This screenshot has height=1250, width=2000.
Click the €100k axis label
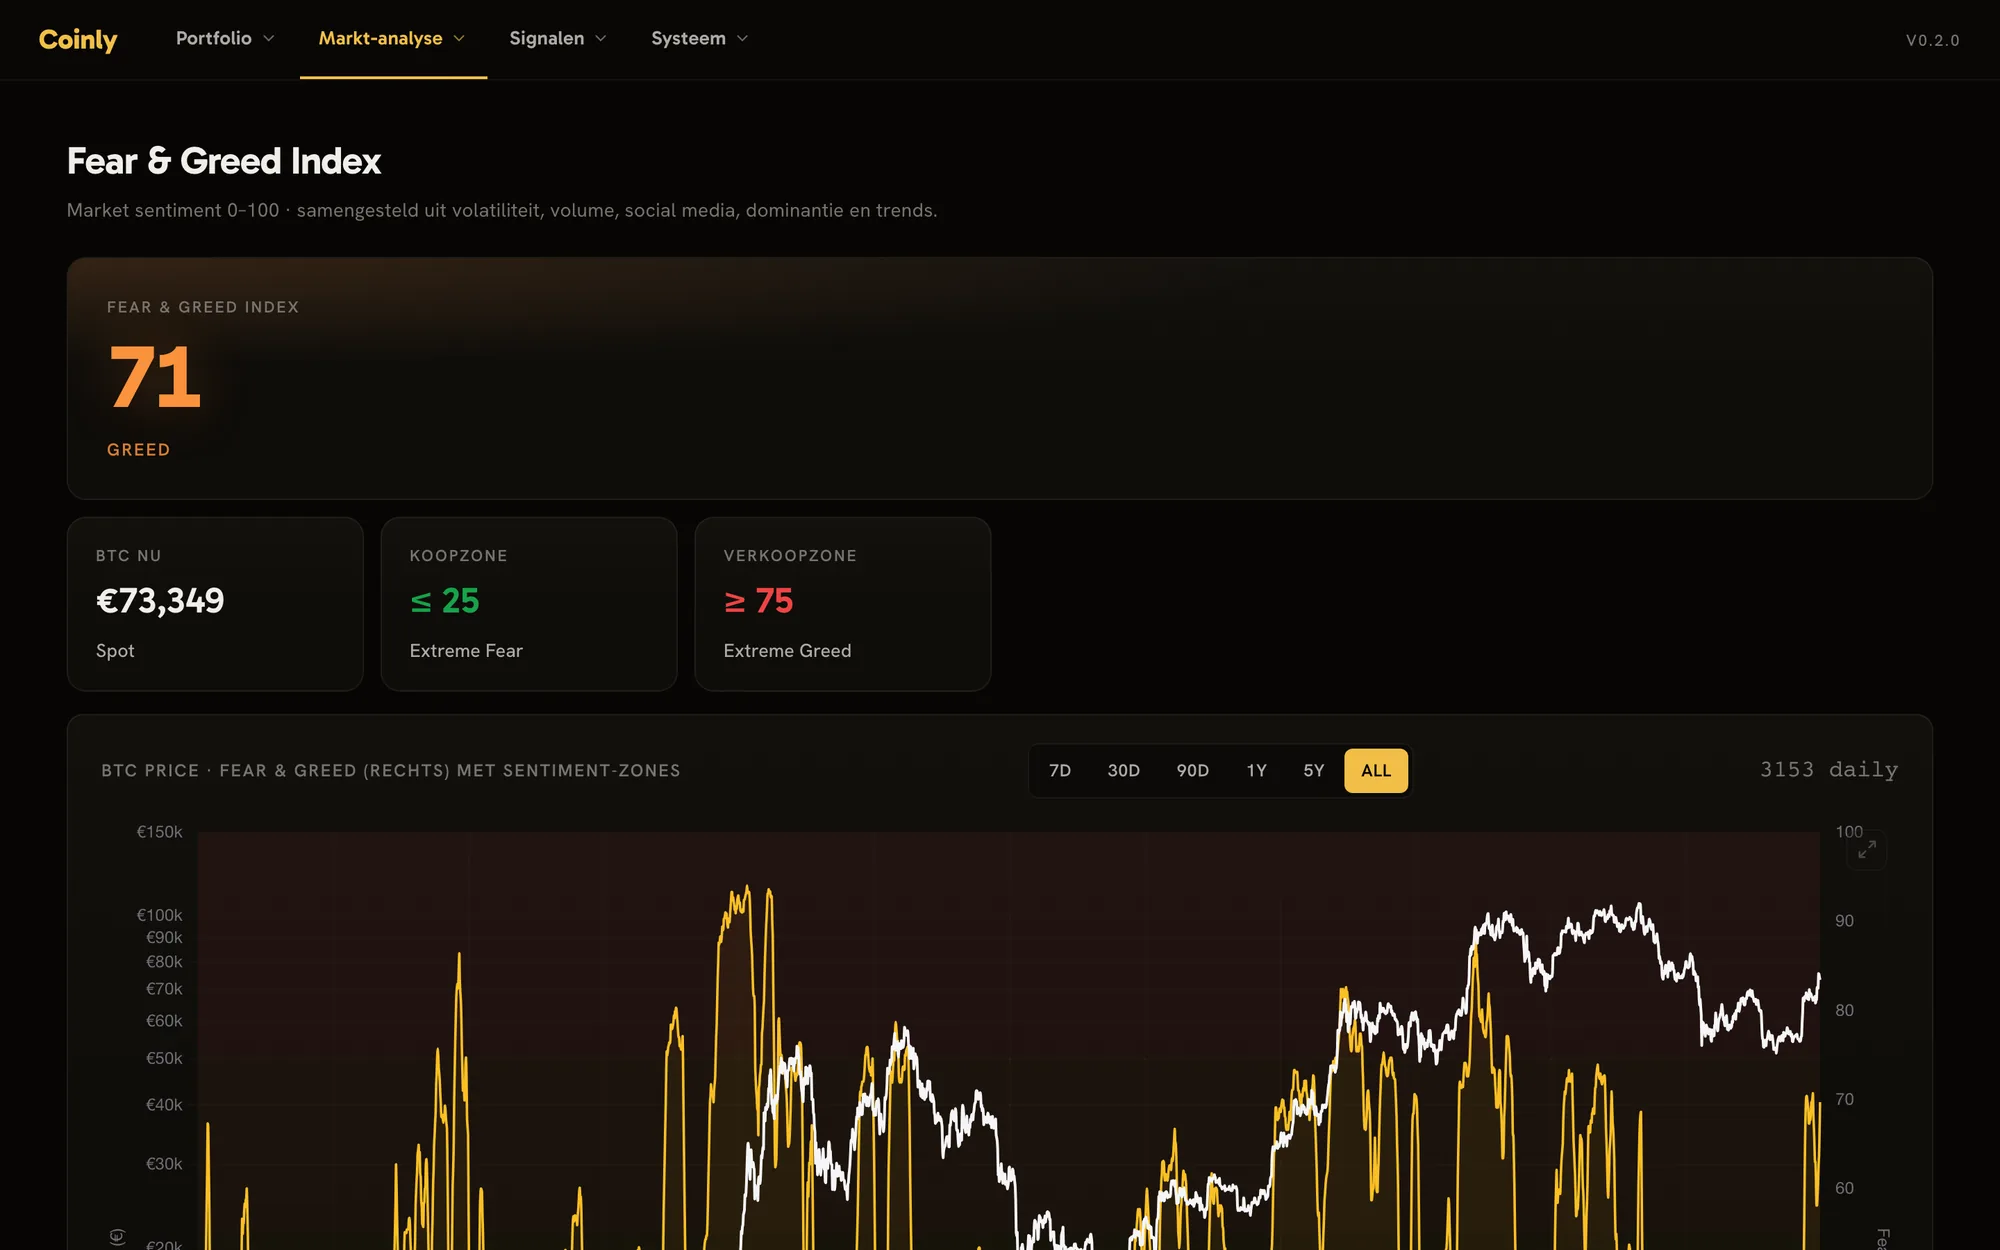[160, 915]
